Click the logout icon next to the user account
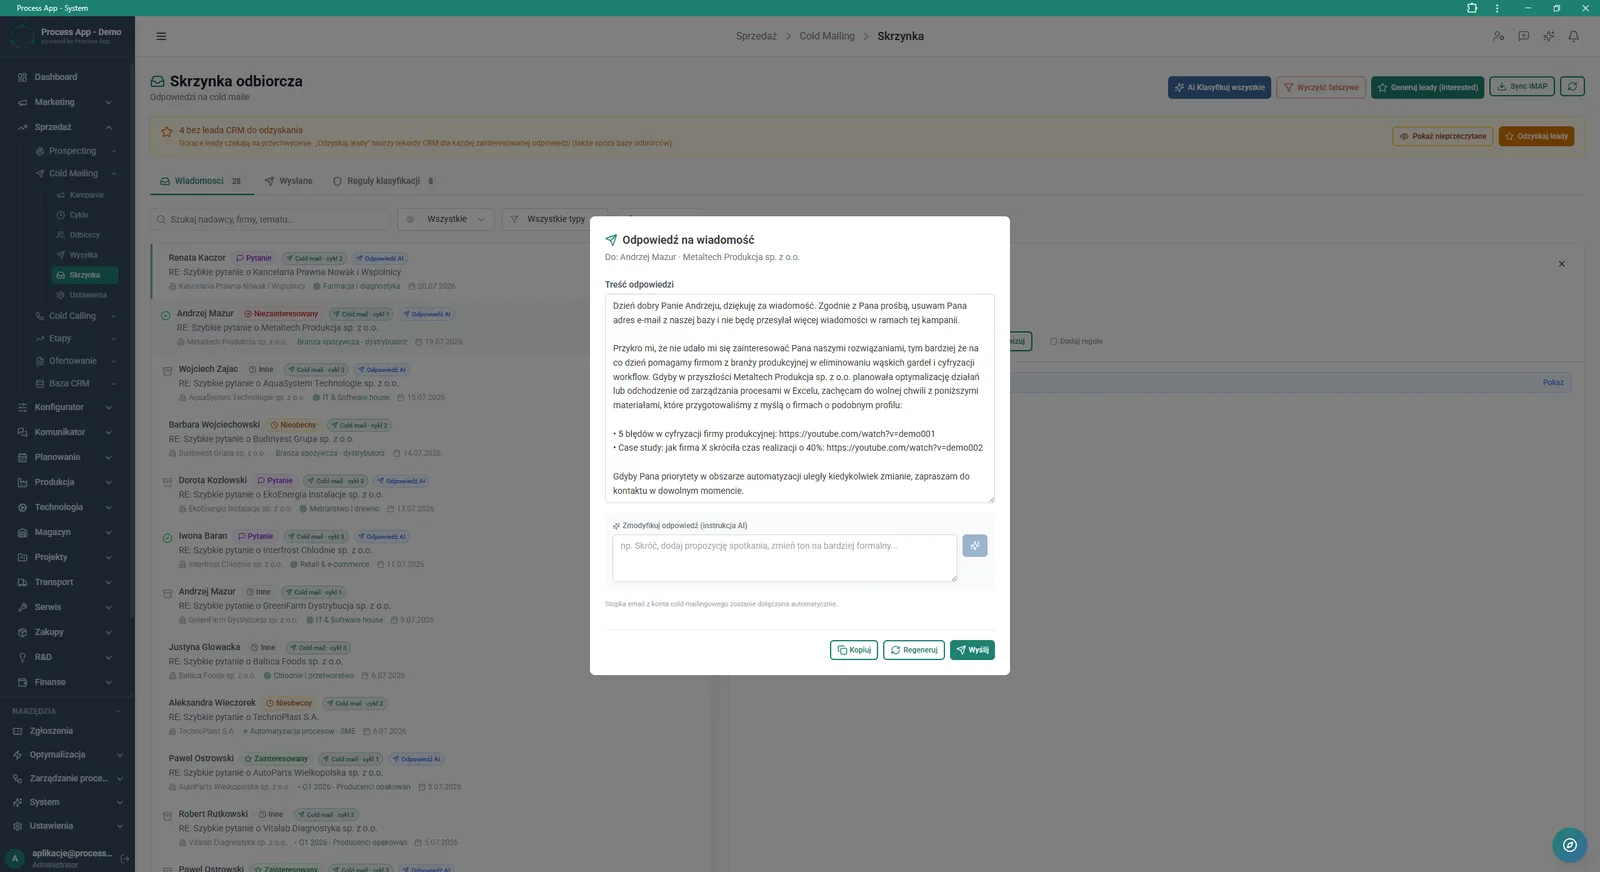This screenshot has height=872, width=1600. coord(125,858)
